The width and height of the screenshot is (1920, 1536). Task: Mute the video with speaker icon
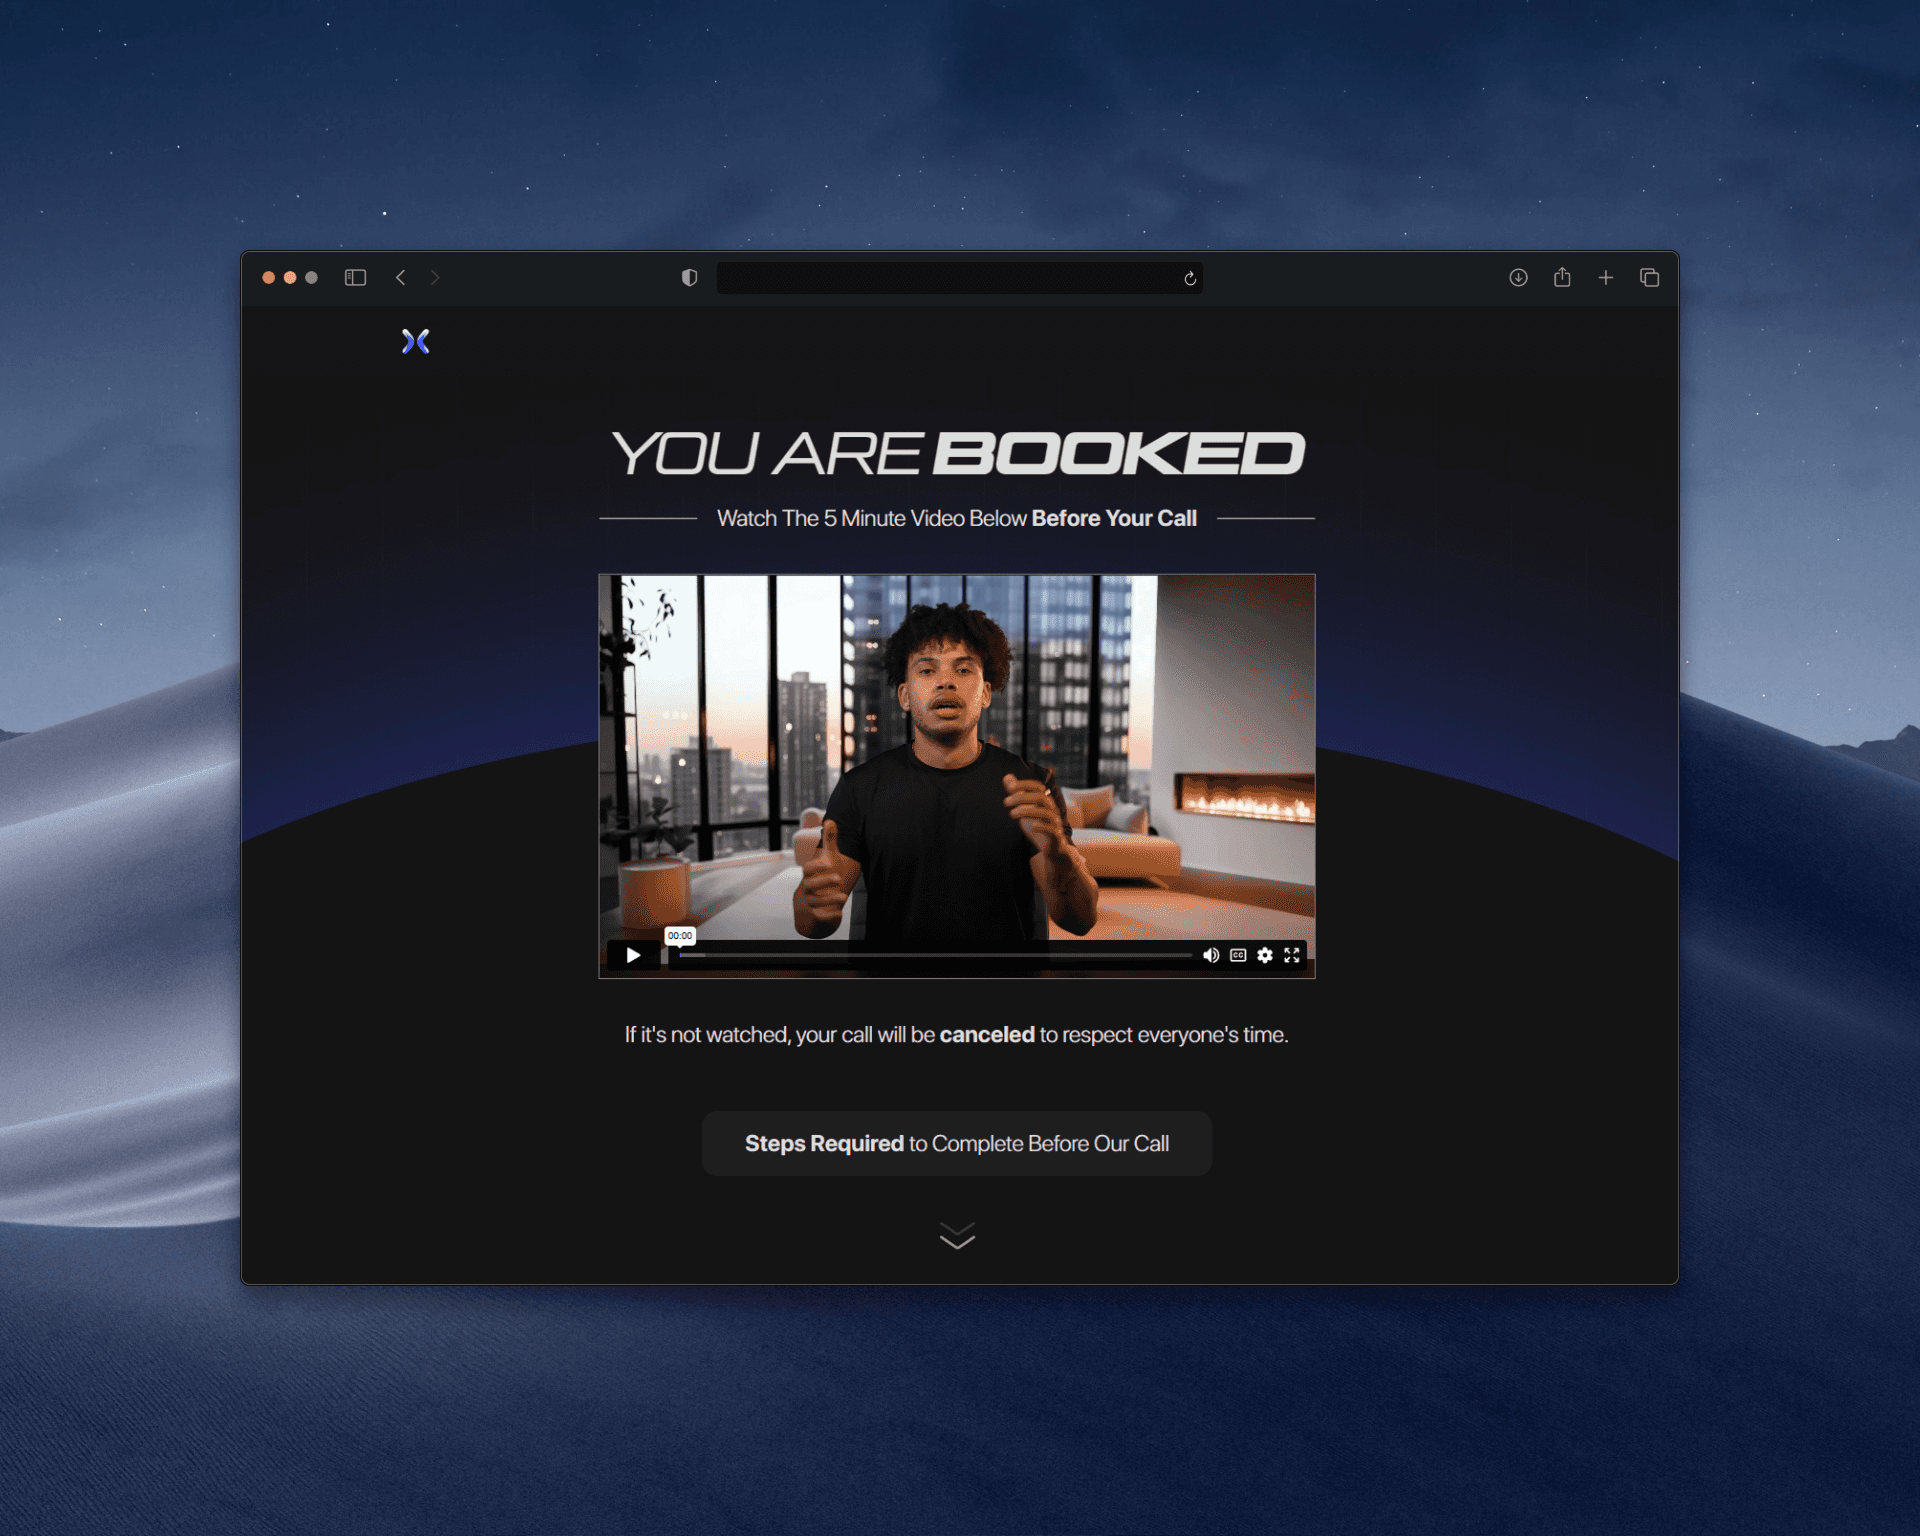pyautogui.click(x=1211, y=955)
